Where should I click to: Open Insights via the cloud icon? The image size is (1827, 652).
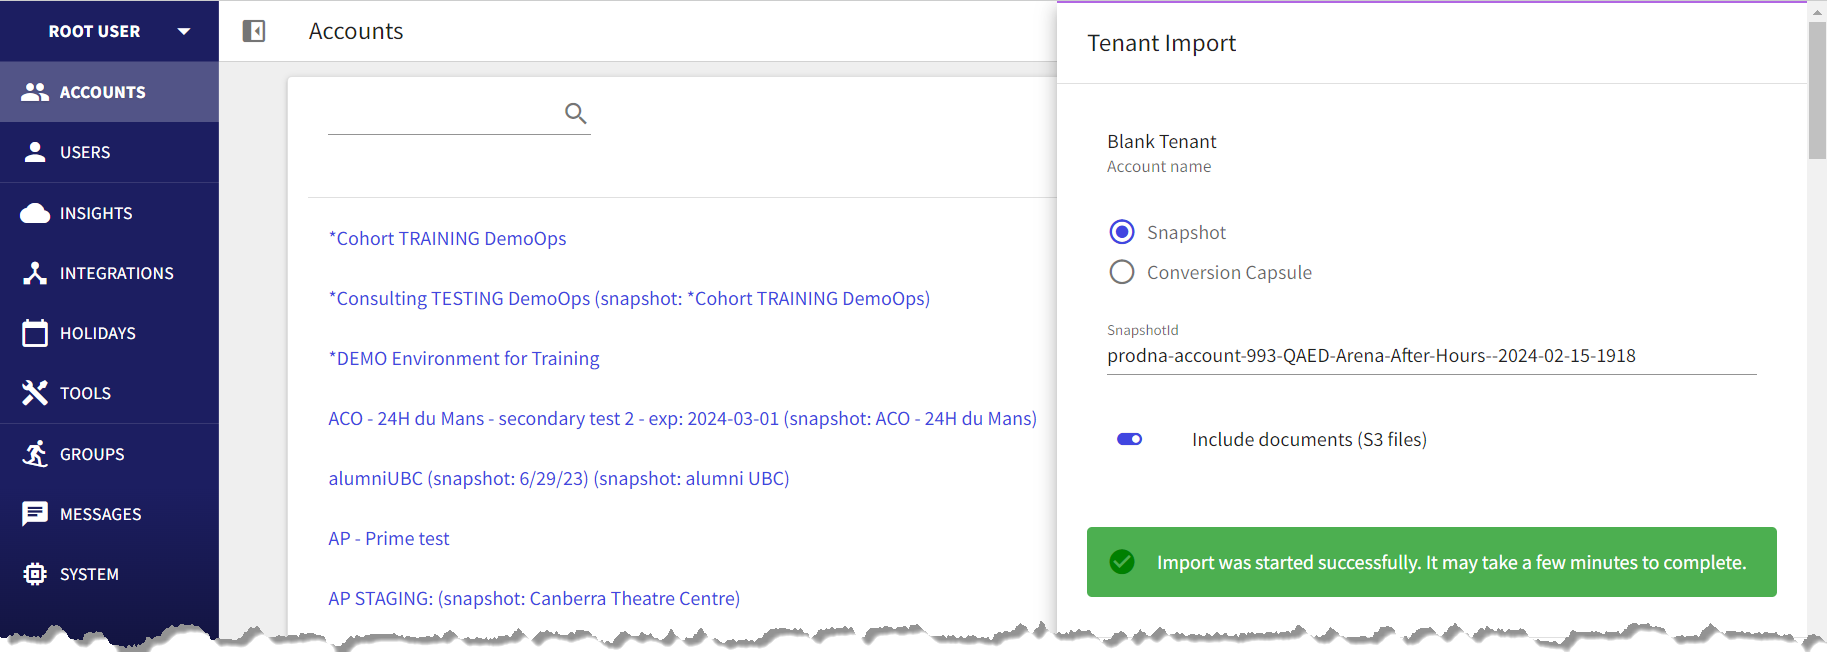point(35,213)
